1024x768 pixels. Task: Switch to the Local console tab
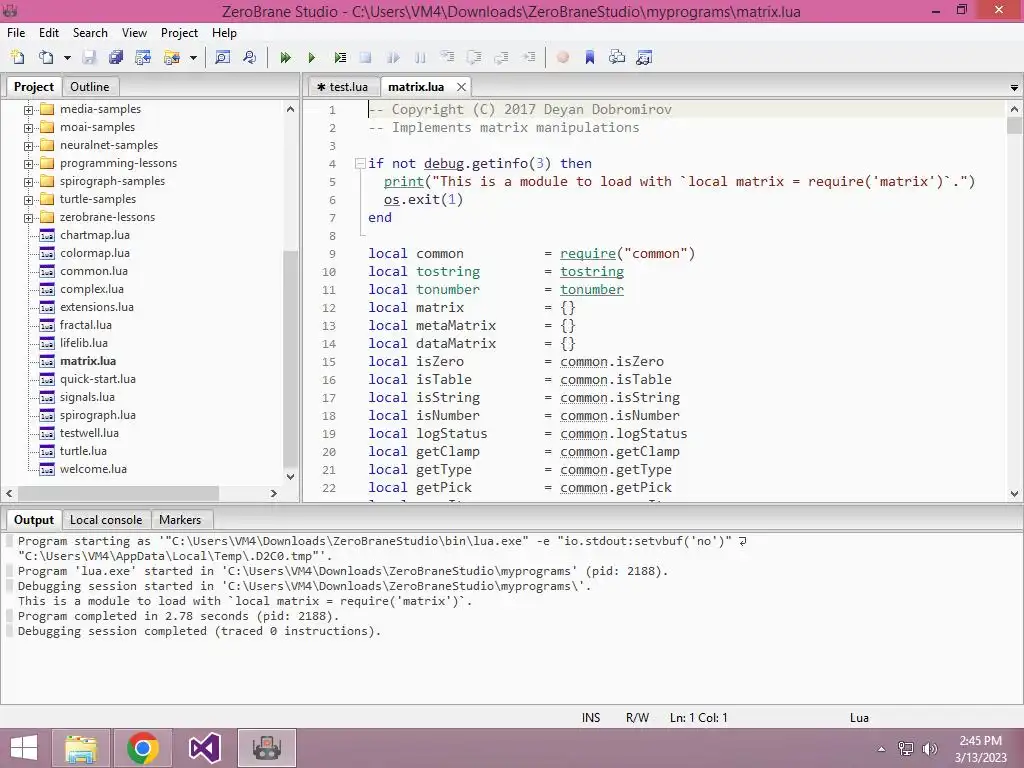click(106, 520)
